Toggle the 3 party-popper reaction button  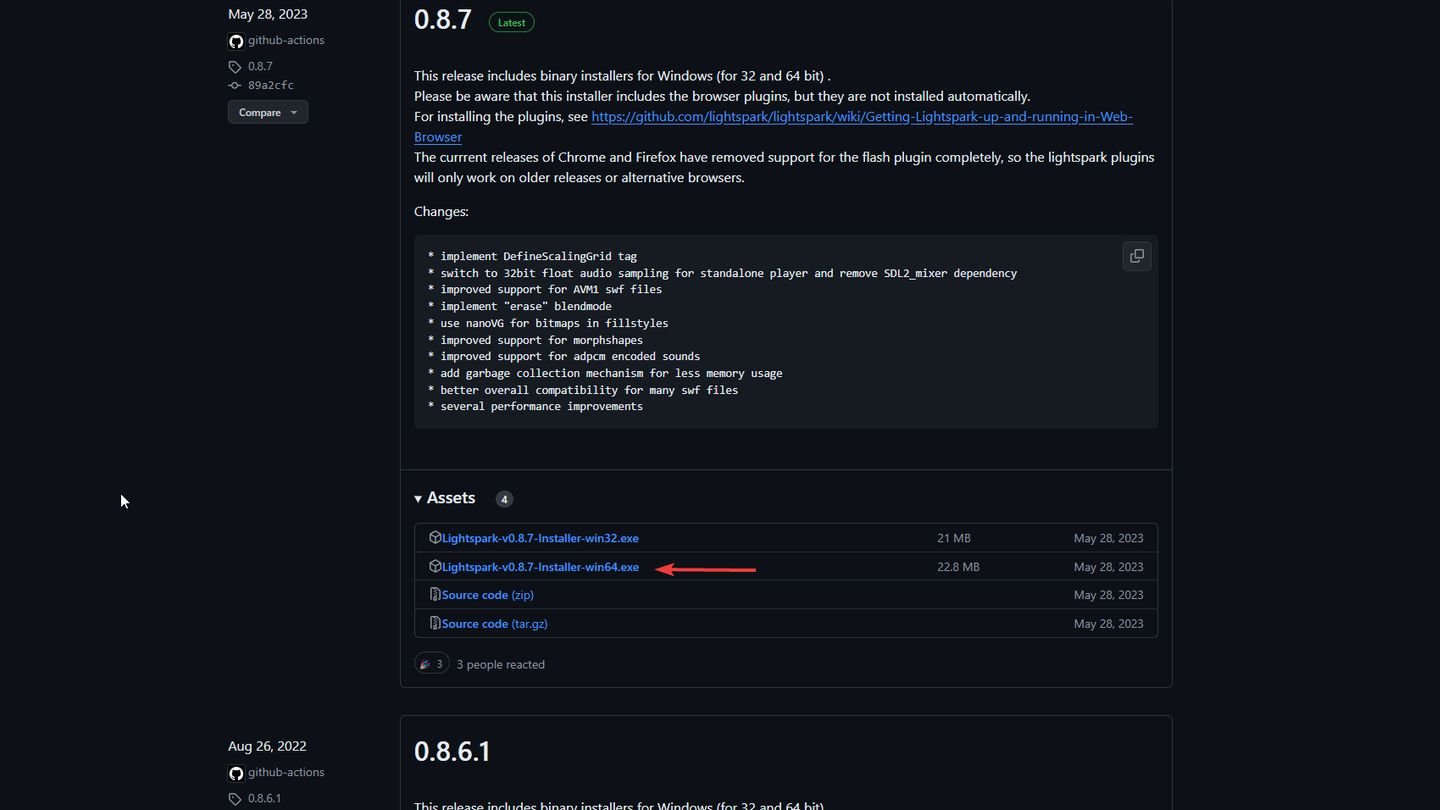pyautogui.click(x=431, y=663)
